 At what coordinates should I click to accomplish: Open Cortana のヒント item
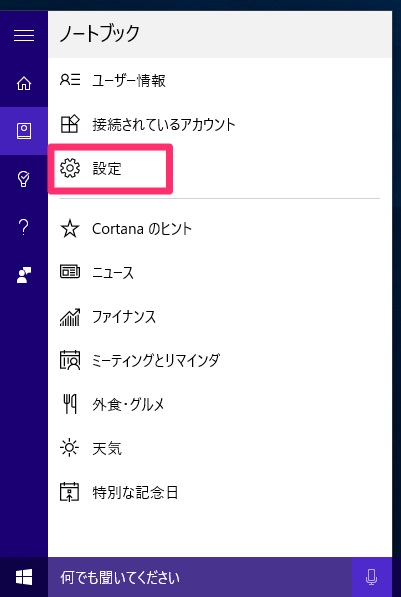pos(220,229)
